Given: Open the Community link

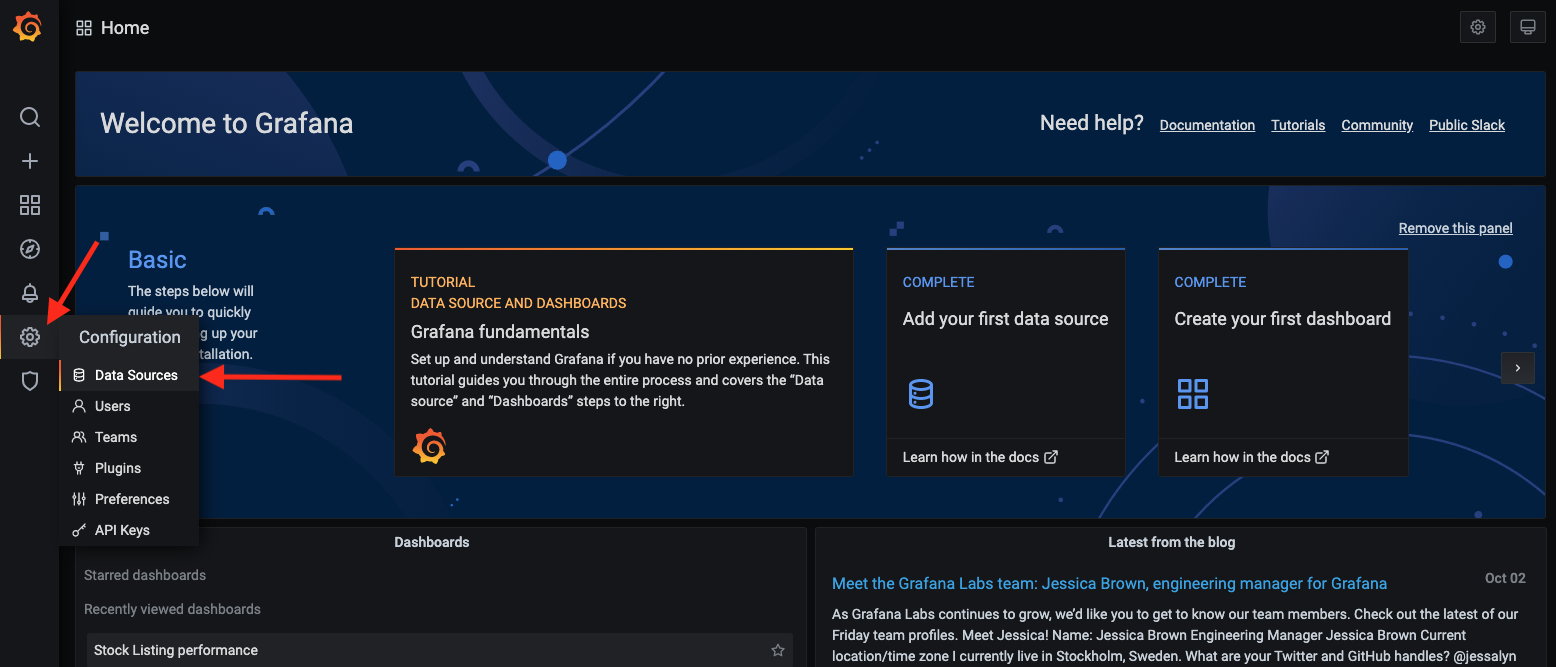Looking at the screenshot, I should click(1377, 125).
